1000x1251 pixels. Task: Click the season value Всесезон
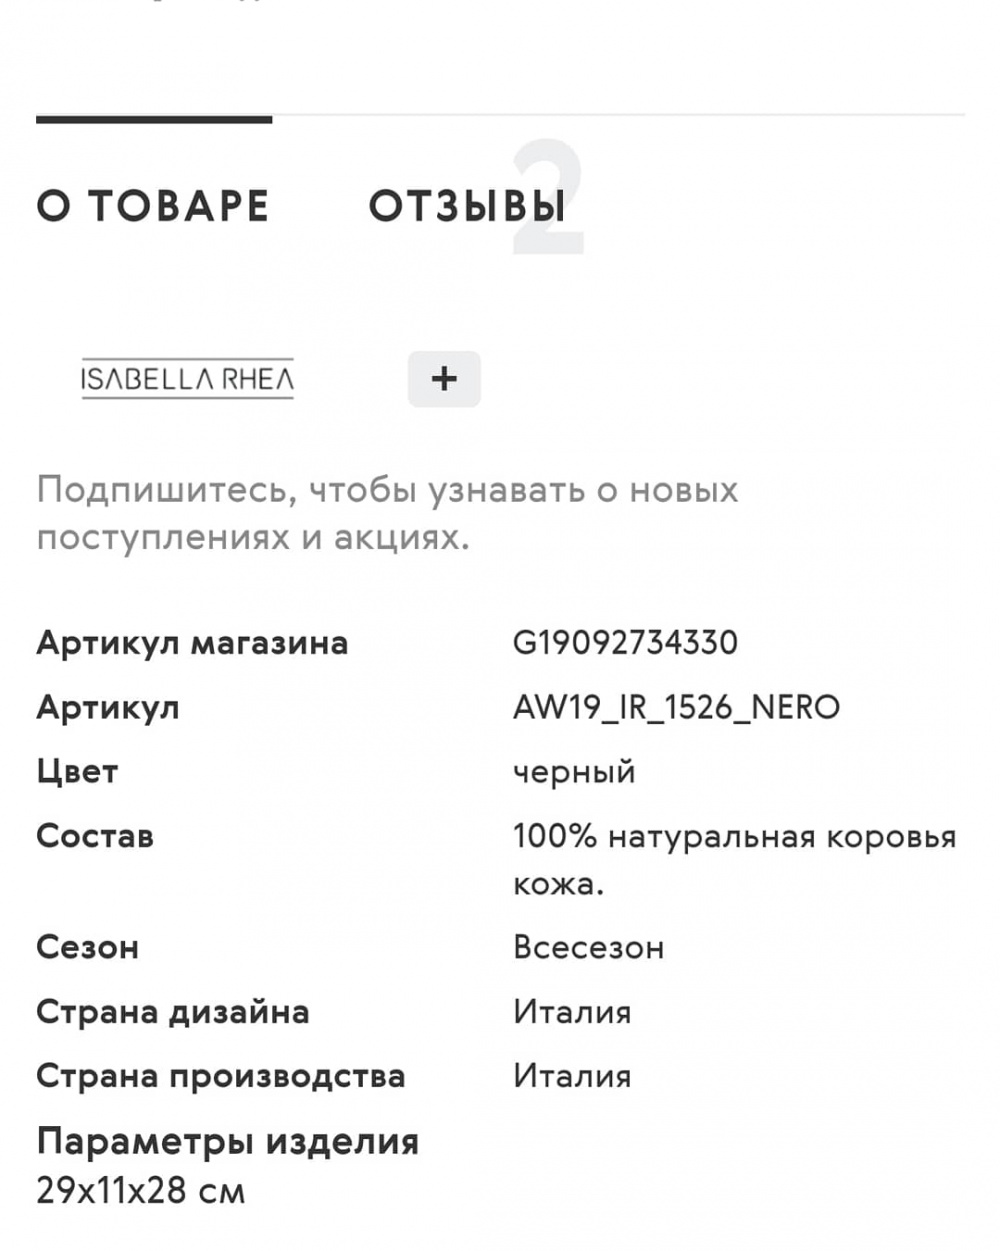[588, 947]
